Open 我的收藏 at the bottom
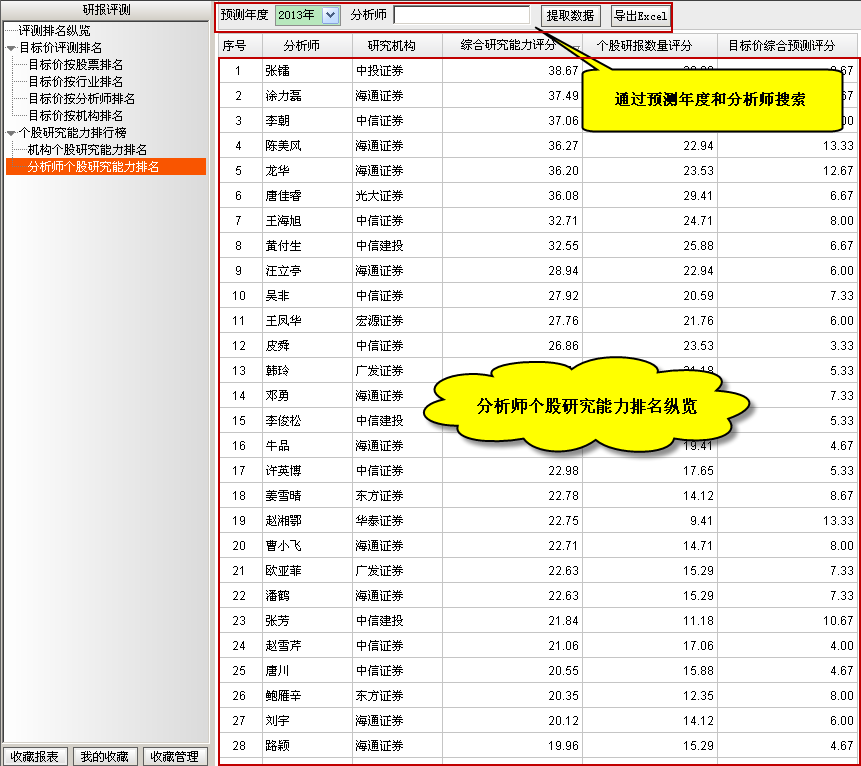This screenshot has height=766, width=861. point(104,756)
